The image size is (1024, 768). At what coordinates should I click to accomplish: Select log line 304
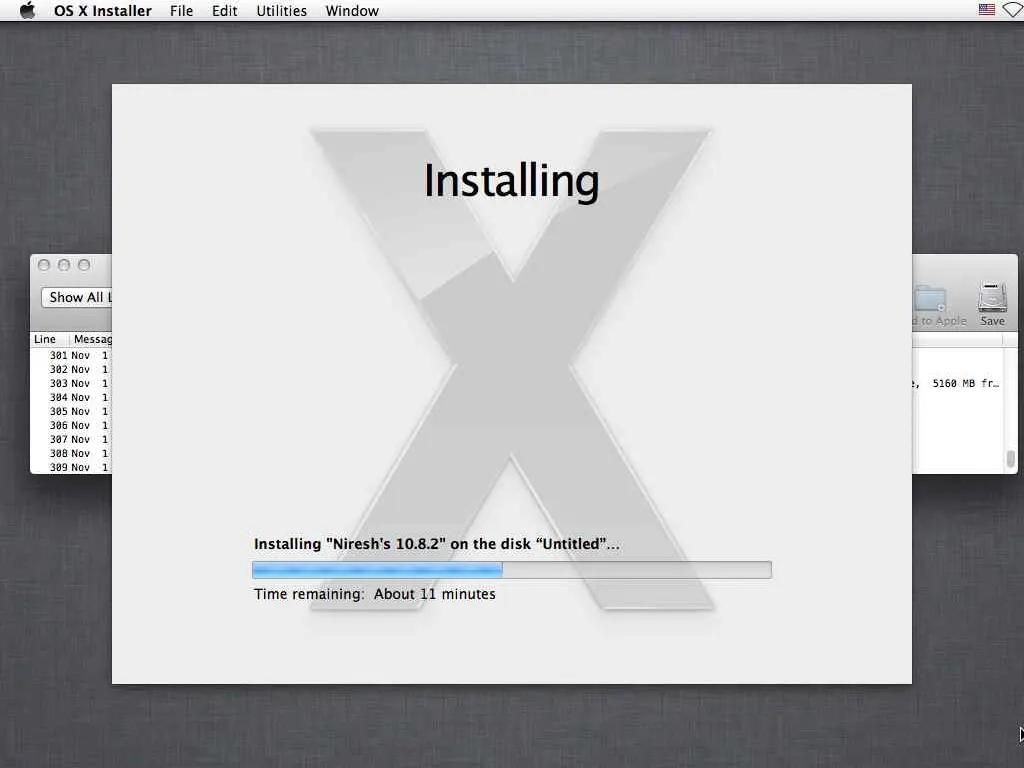(71, 398)
